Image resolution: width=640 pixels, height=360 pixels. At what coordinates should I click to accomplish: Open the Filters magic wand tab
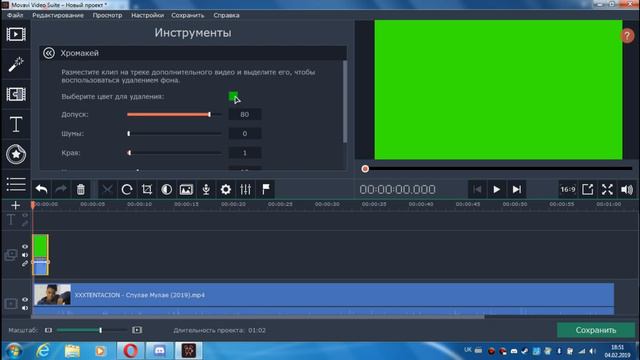tap(16, 64)
